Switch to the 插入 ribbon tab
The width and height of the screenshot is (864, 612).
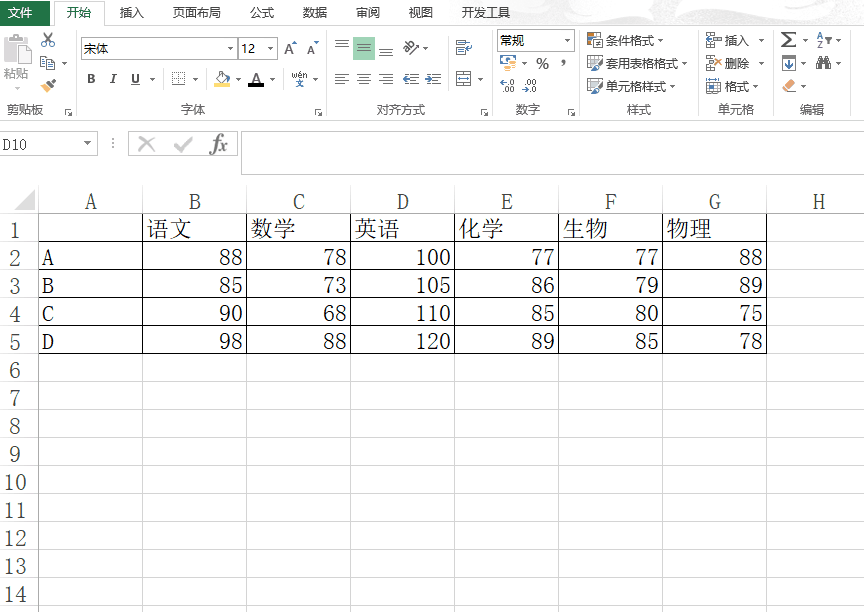pos(132,12)
